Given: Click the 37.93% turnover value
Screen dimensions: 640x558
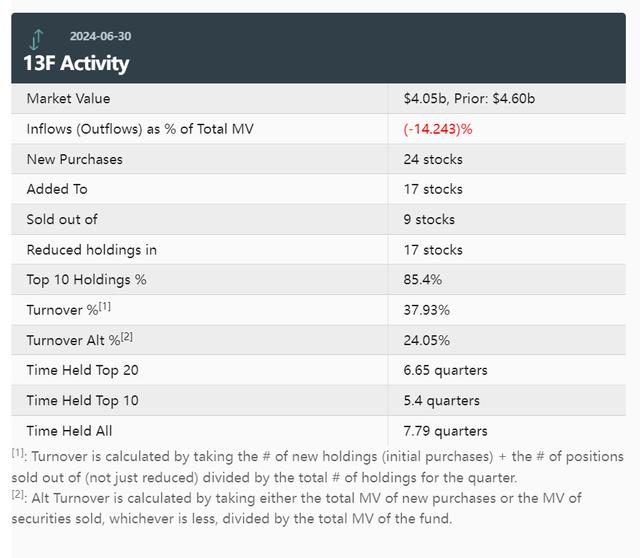Looking at the screenshot, I should [x=427, y=310].
